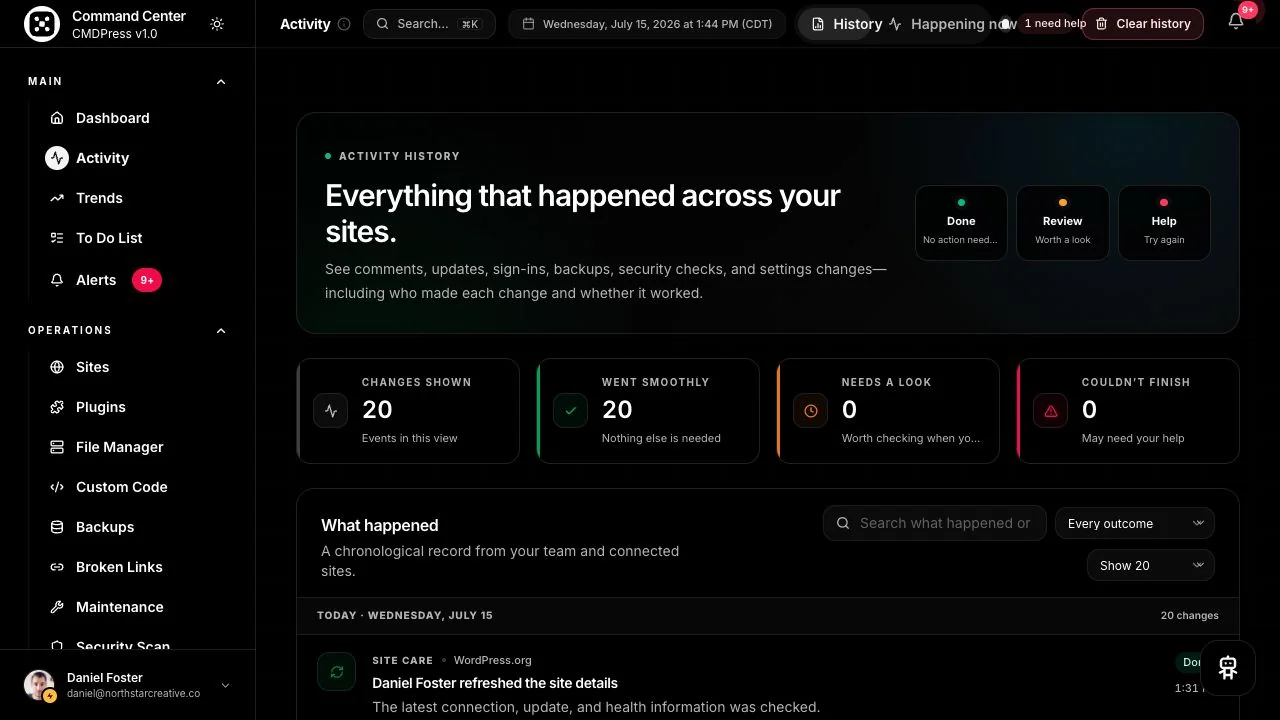Viewport: 1280px width, 720px height.
Task: Click the Changes Shown pulse icon
Action: (x=331, y=411)
